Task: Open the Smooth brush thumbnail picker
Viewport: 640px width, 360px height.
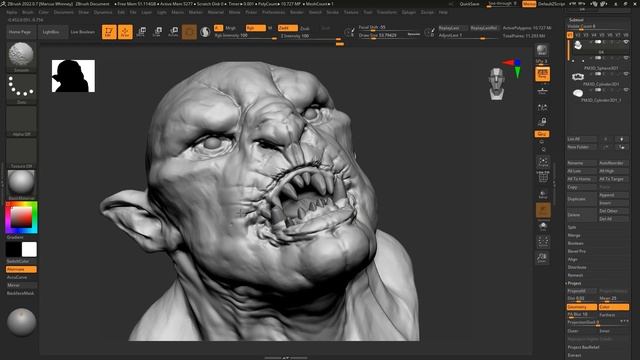Action: [21, 57]
